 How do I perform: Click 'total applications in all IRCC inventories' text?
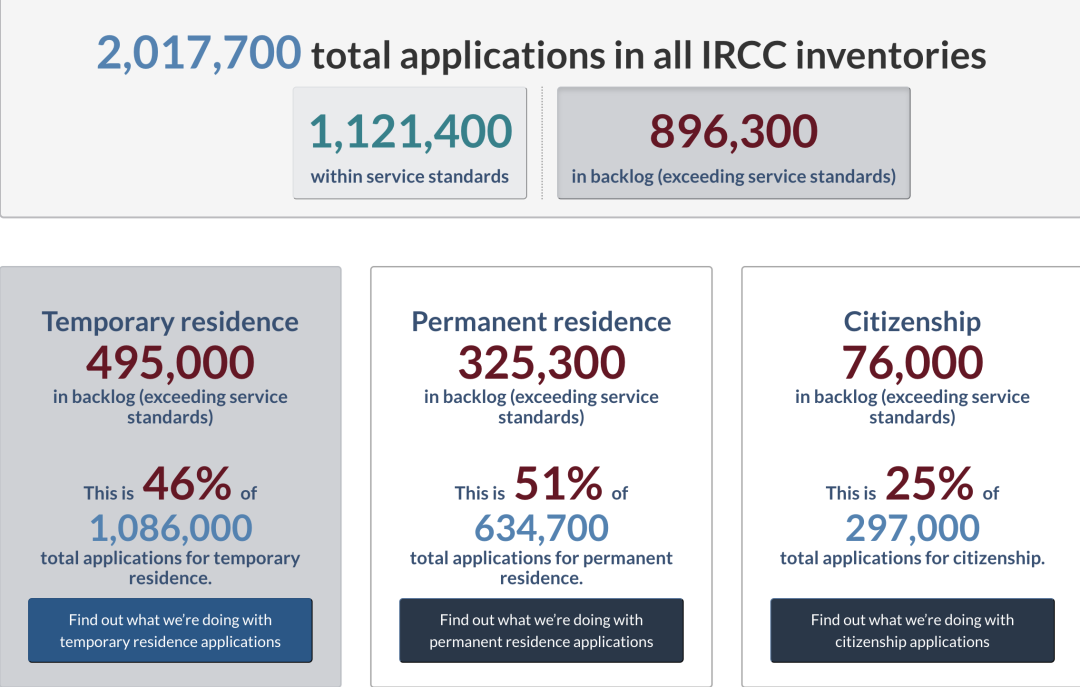[x=649, y=55]
